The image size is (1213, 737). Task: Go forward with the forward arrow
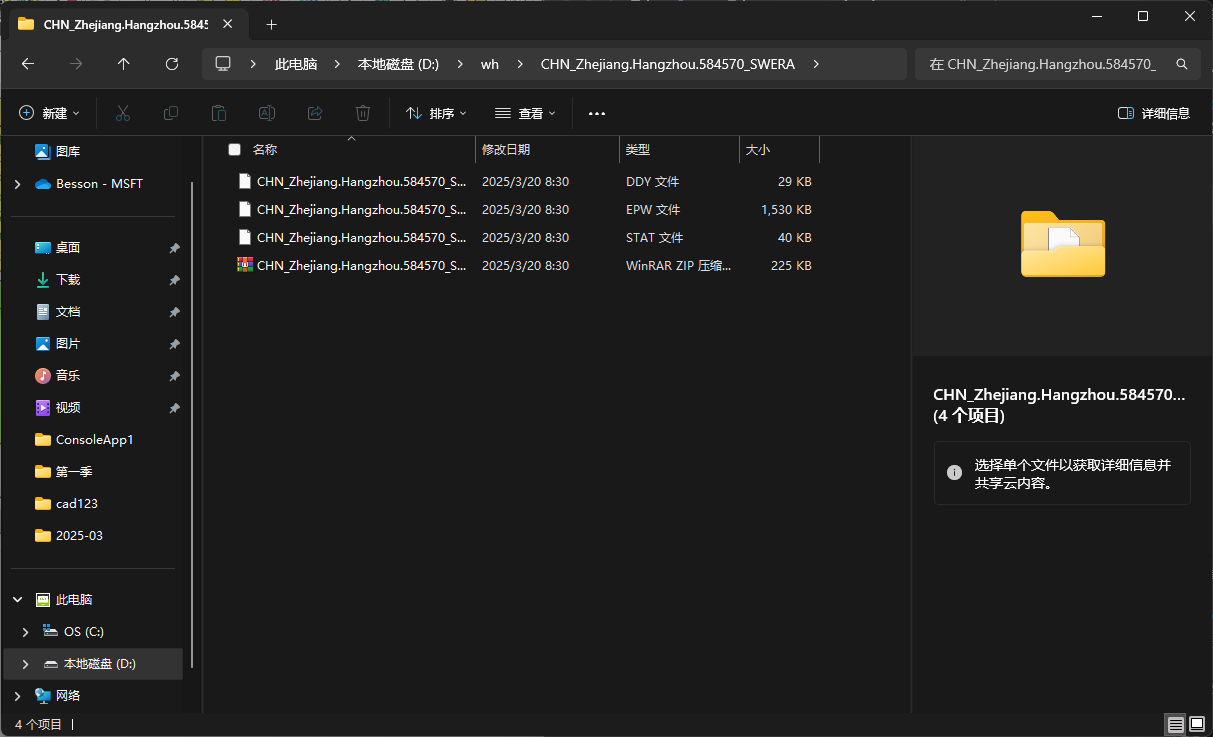76,63
